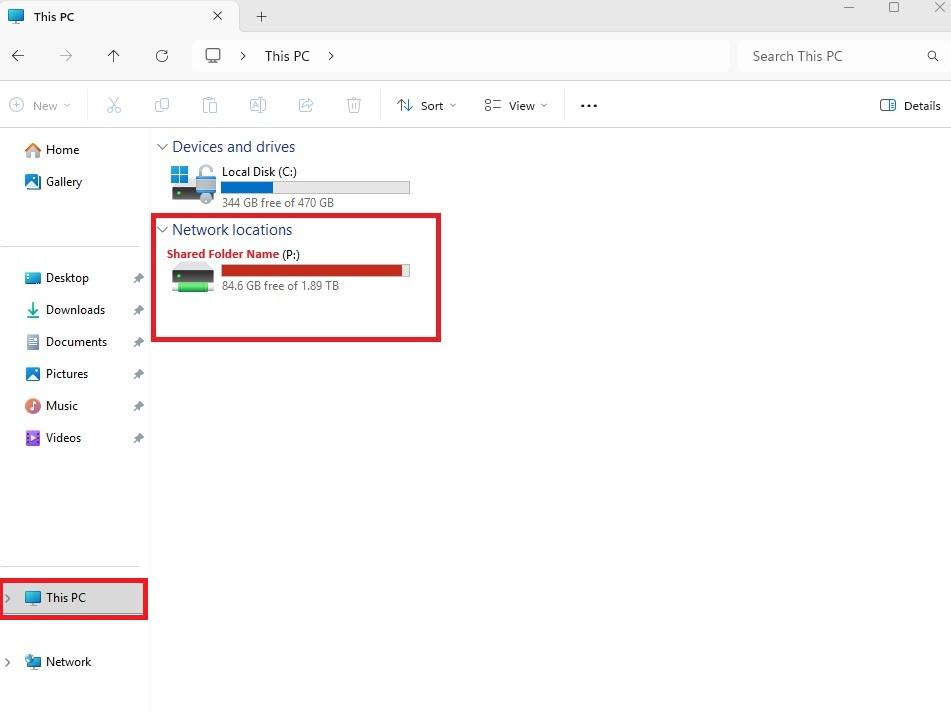
Task: Toggle pin on the Pictures shortcut
Action: pos(138,374)
